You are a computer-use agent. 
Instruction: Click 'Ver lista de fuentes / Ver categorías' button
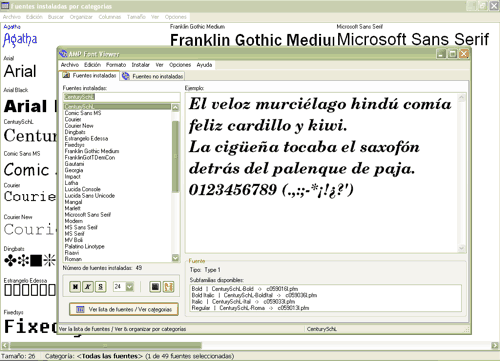[123, 309]
